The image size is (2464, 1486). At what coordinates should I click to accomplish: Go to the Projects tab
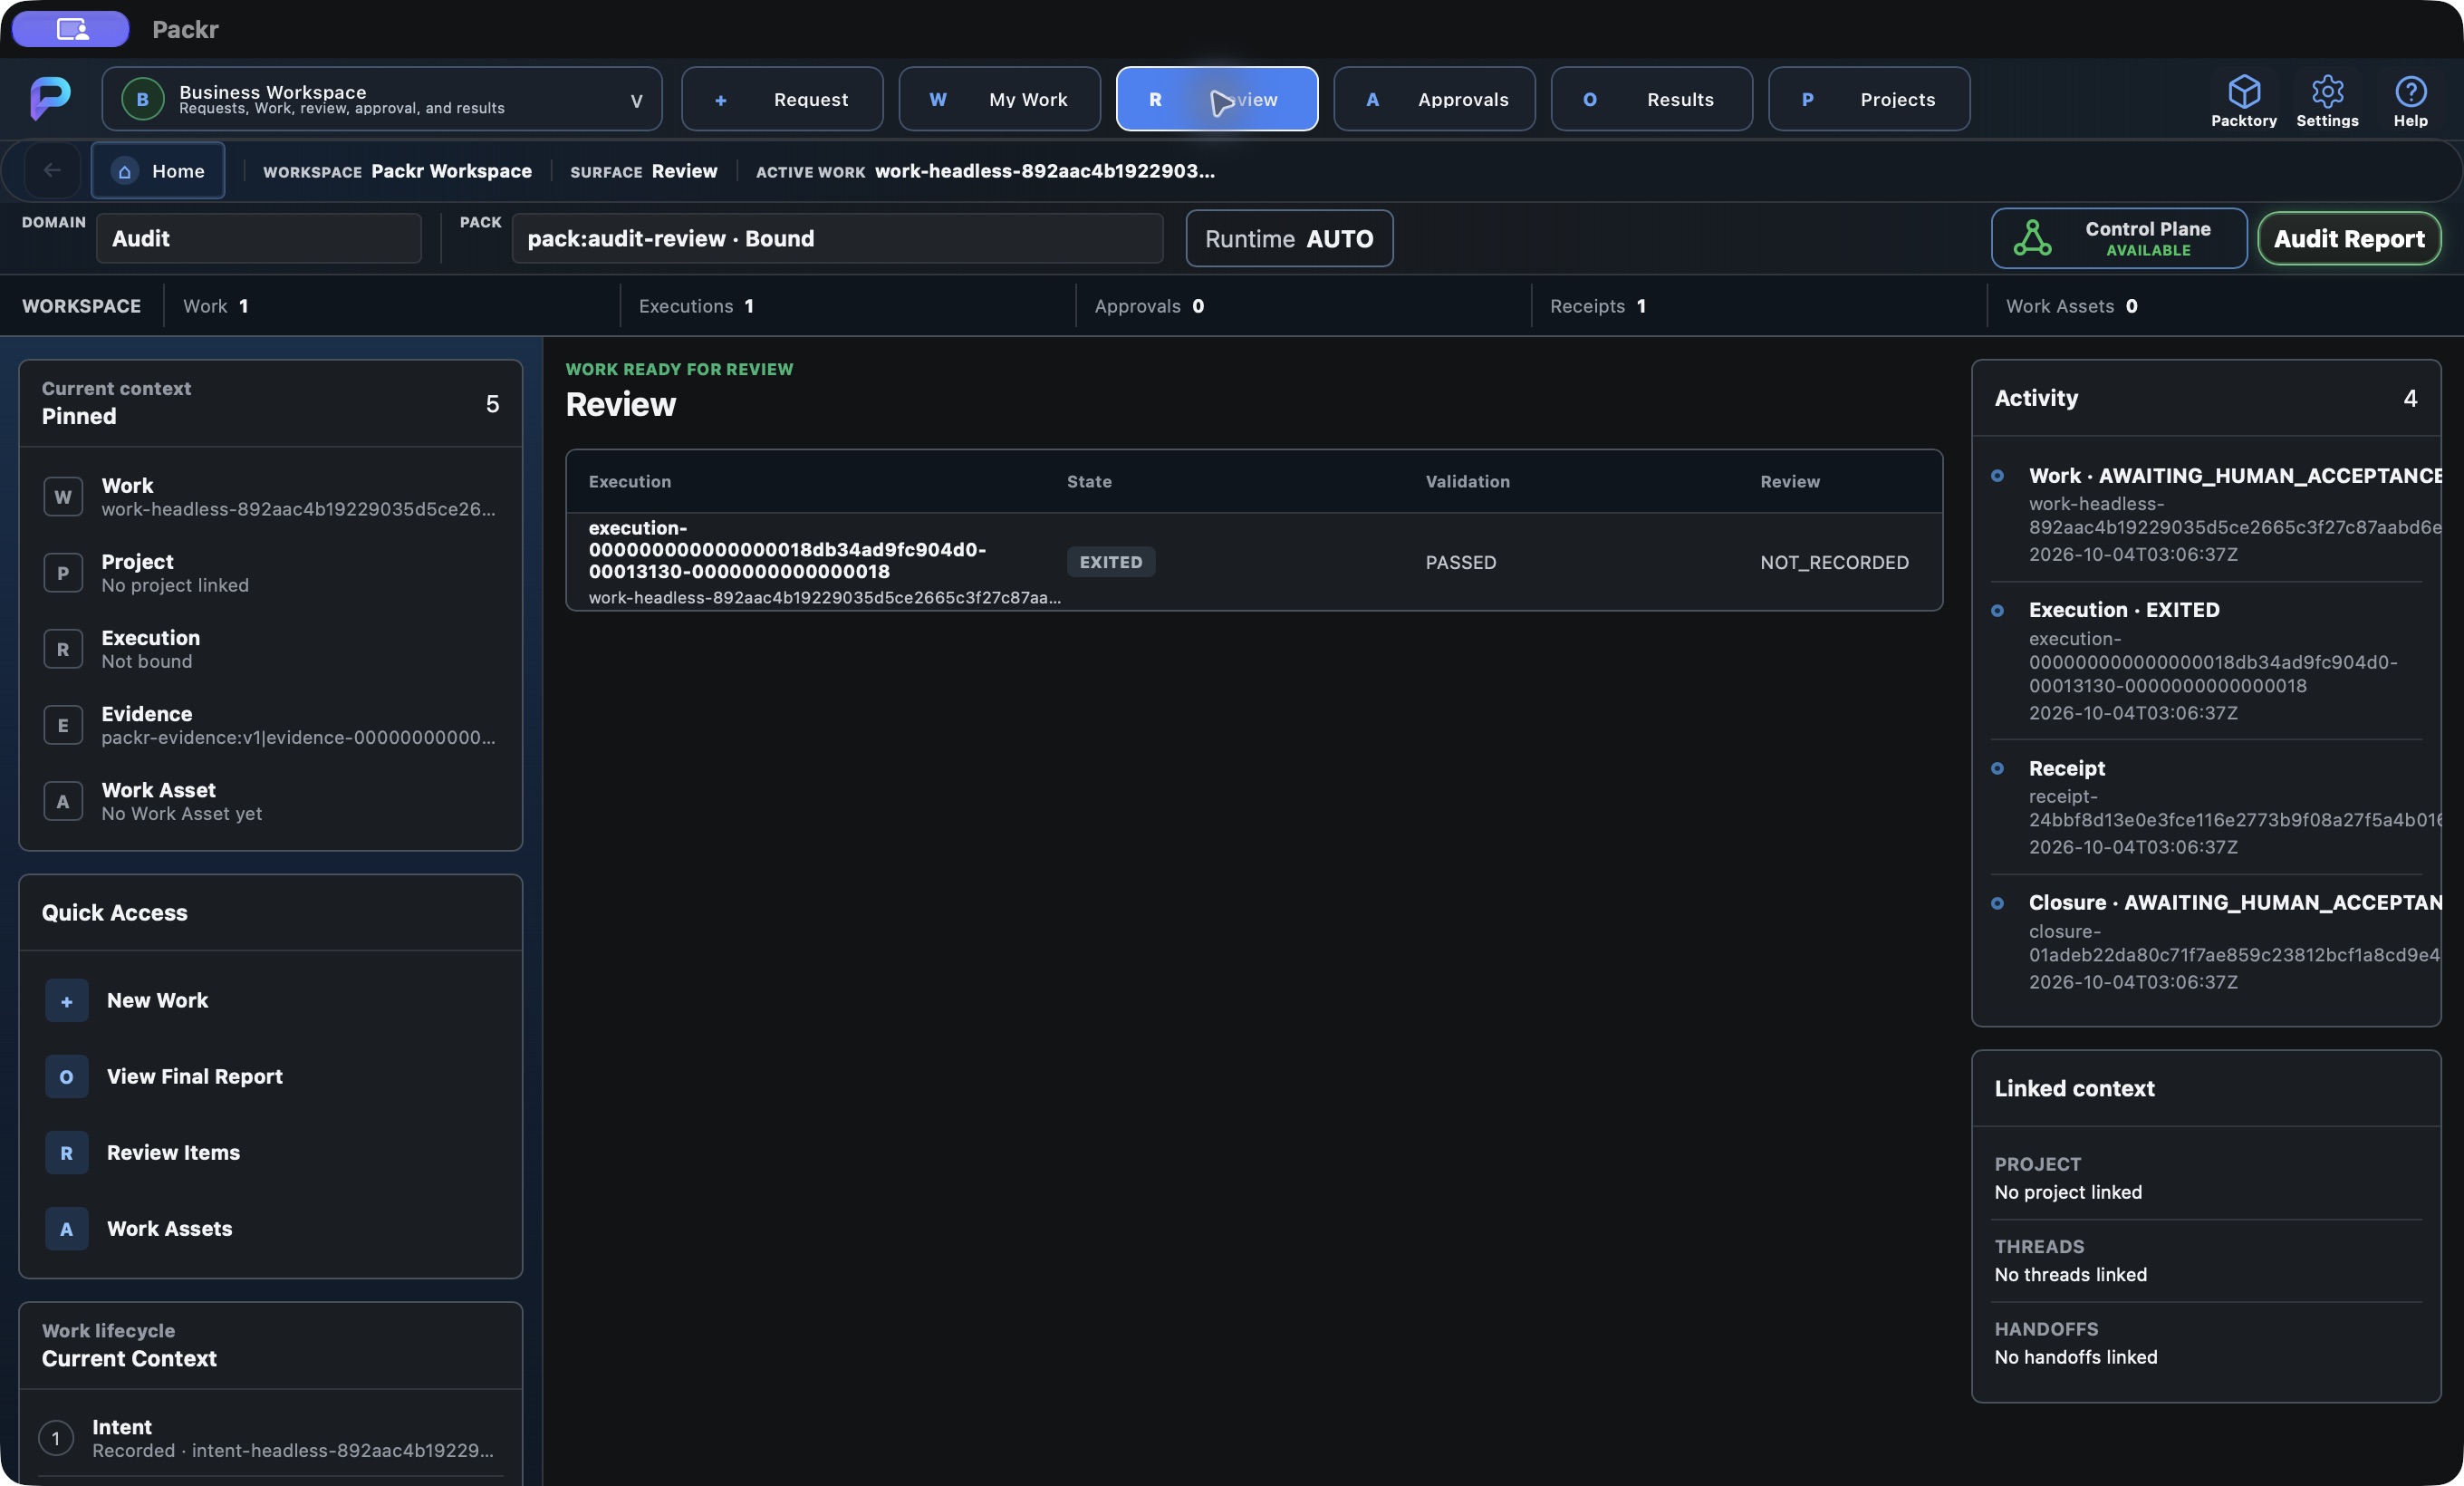[x=1869, y=99]
